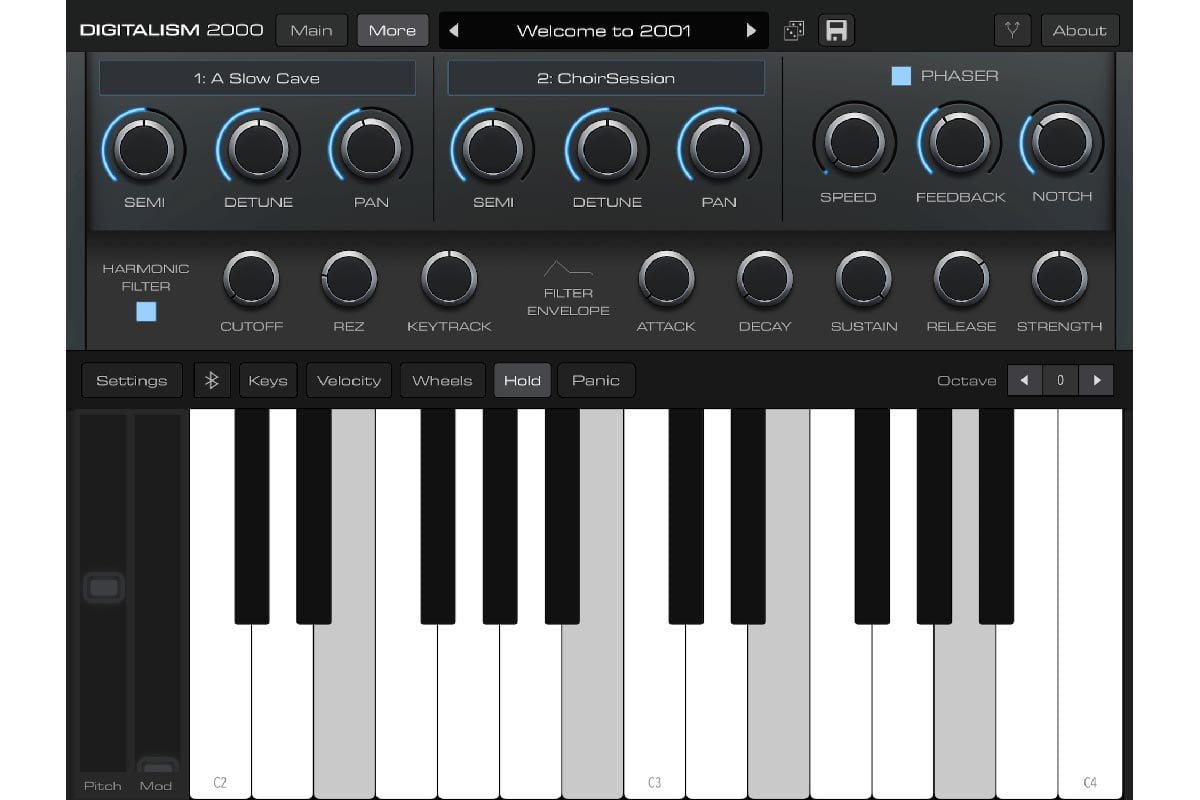Click the filter envelope shape icon
This screenshot has width=1200, height=800.
pos(568,268)
